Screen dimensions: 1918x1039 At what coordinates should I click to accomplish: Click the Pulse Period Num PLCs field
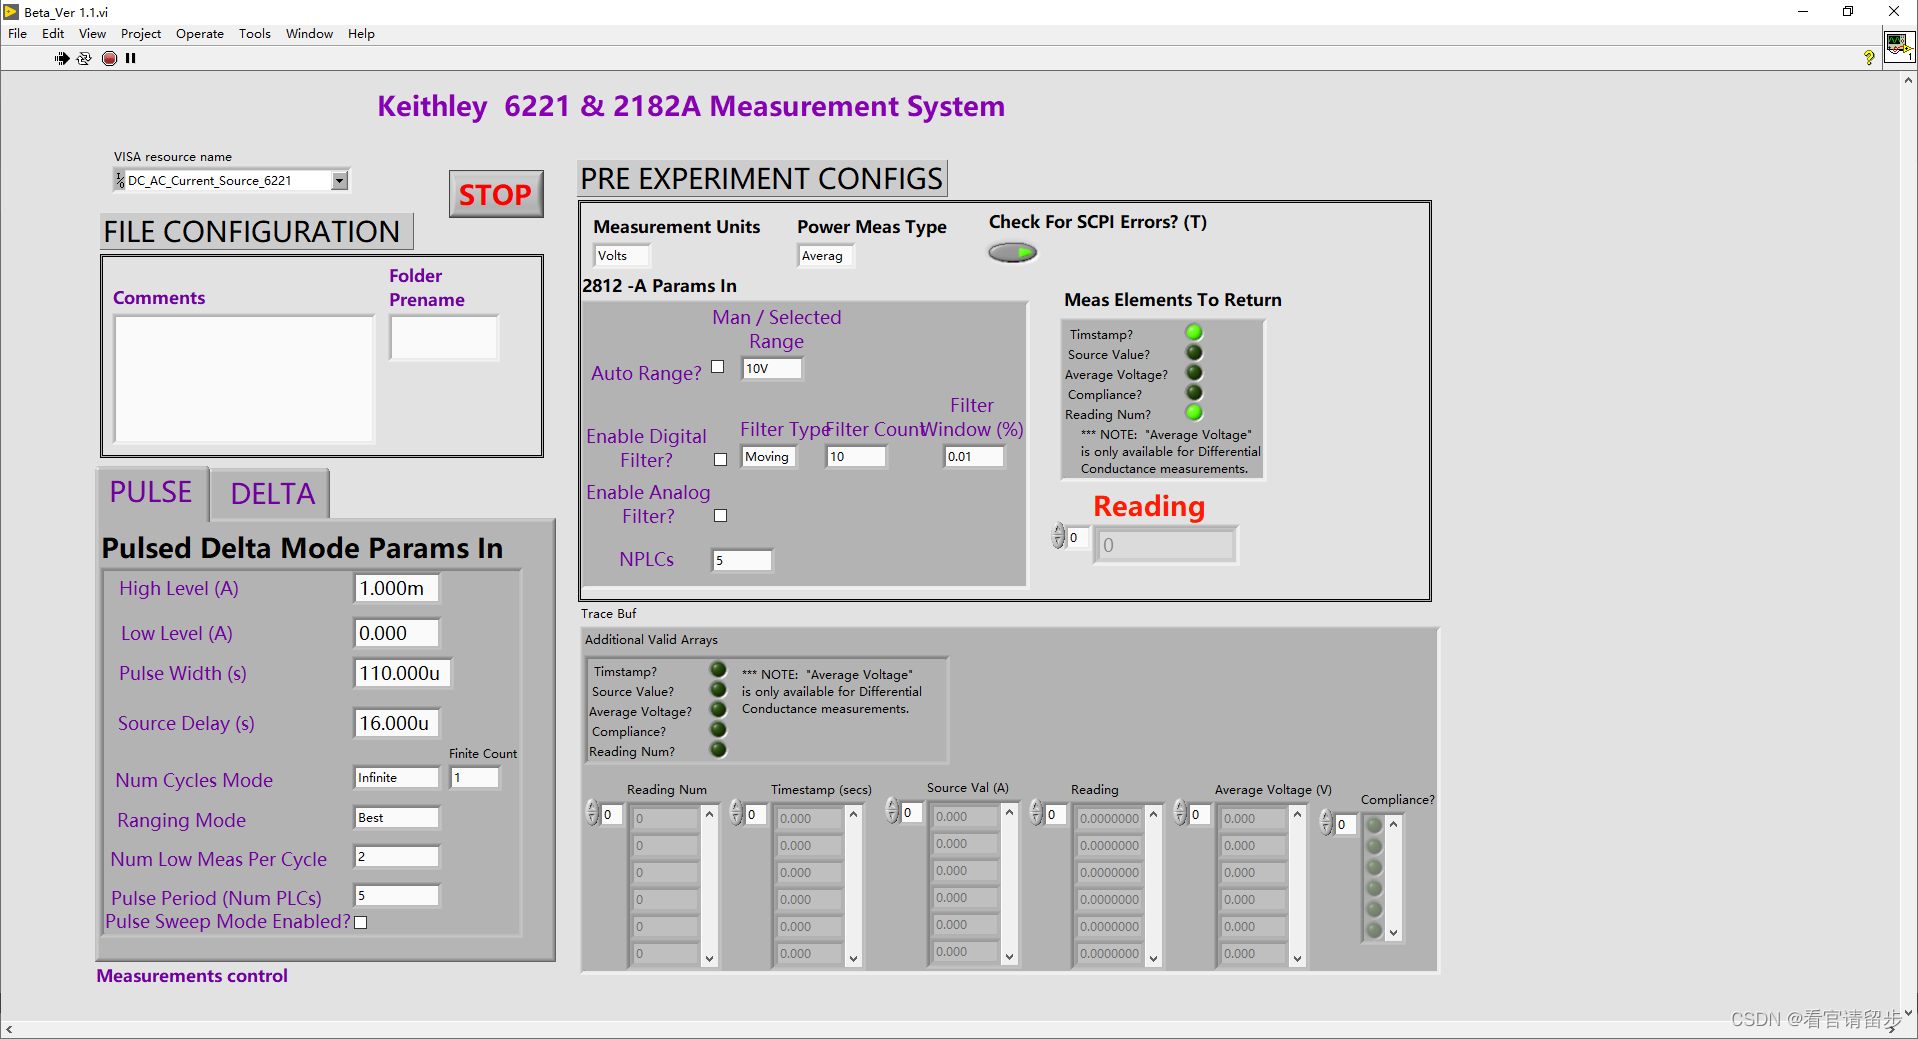click(x=397, y=895)
